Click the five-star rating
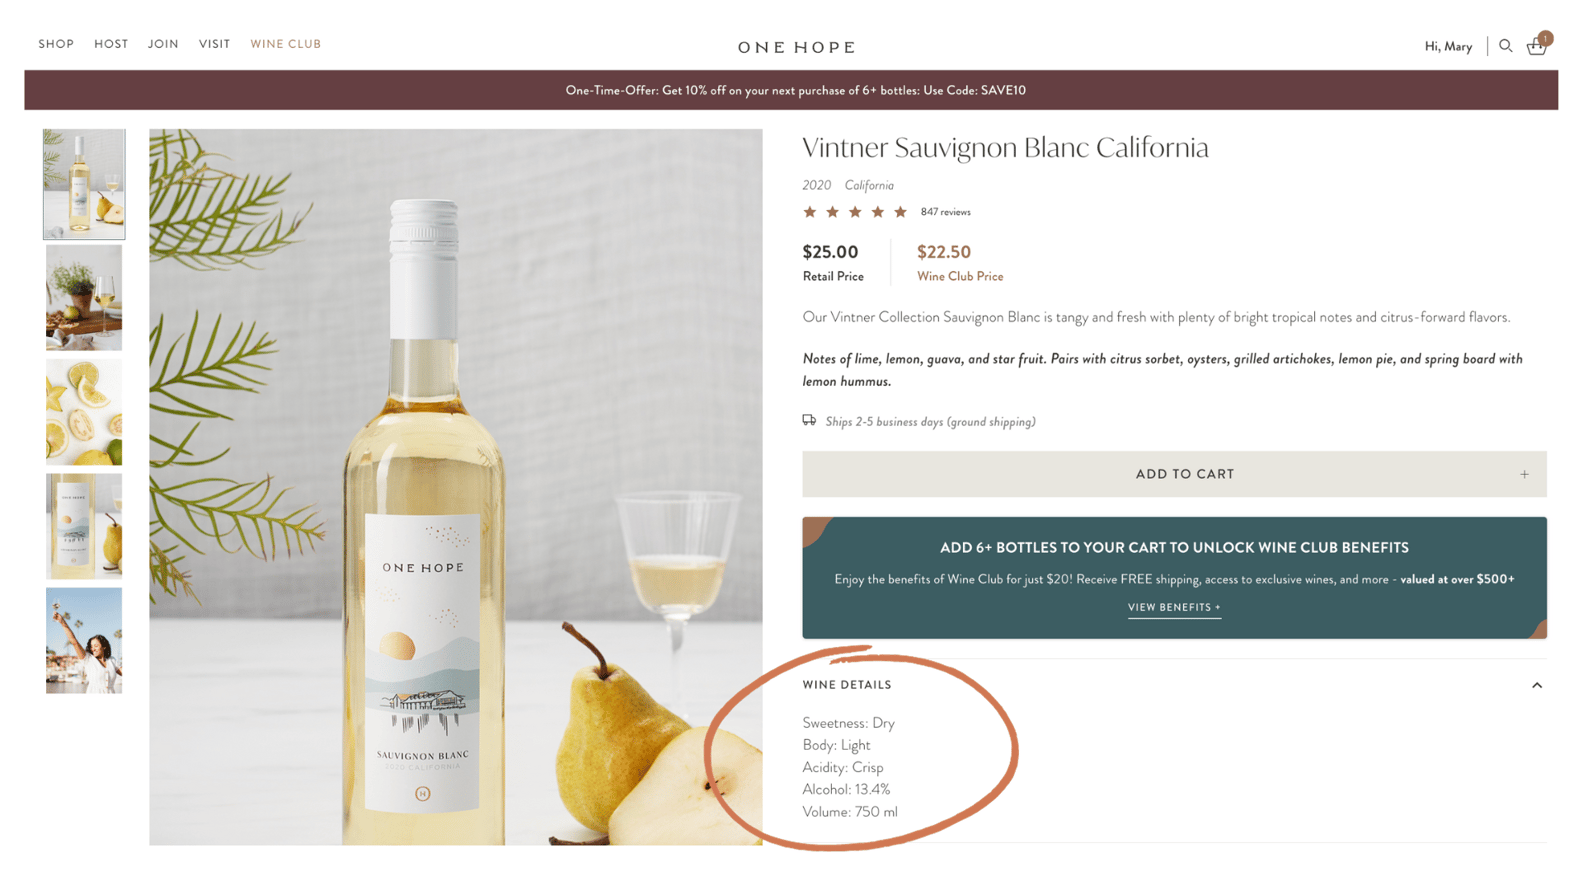 (855, 212)
